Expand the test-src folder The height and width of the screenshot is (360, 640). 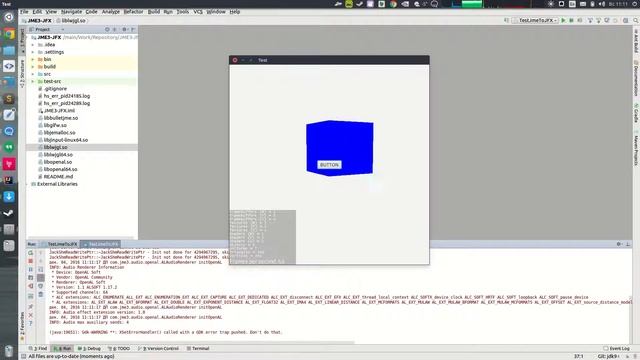(x=33, y=82)
